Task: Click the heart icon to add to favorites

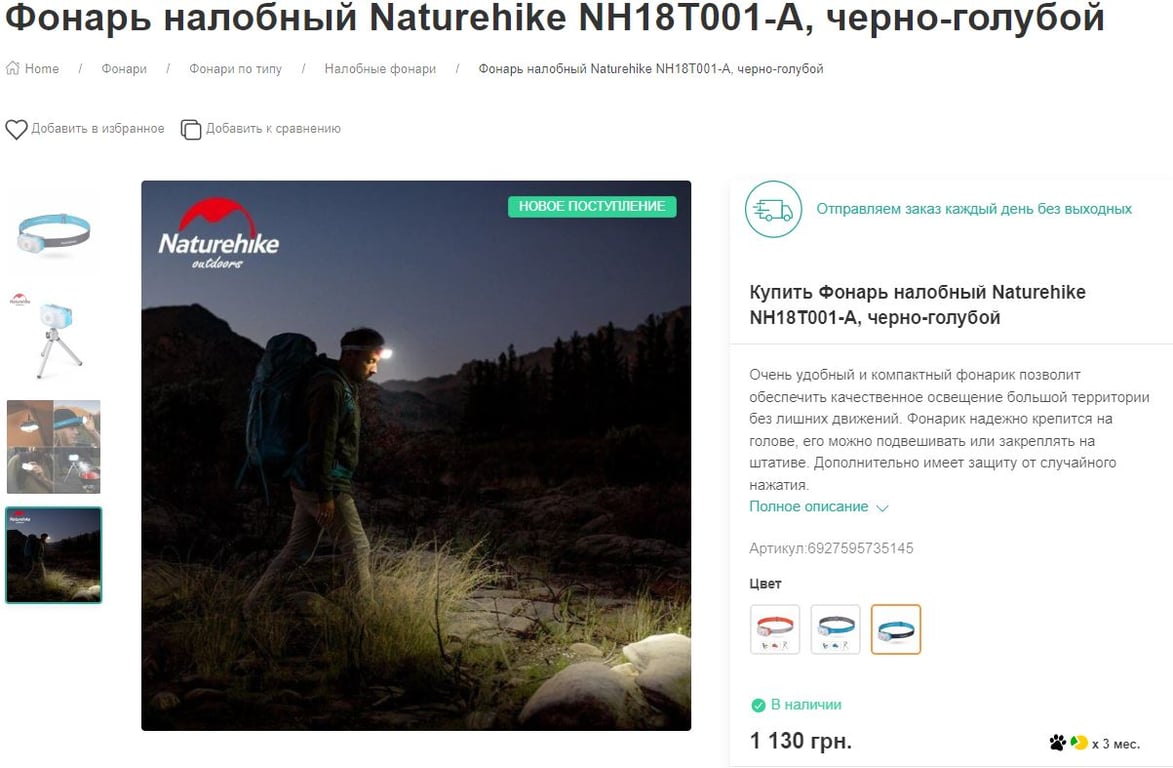Action: pyautogui.click(x=16, y=129)
